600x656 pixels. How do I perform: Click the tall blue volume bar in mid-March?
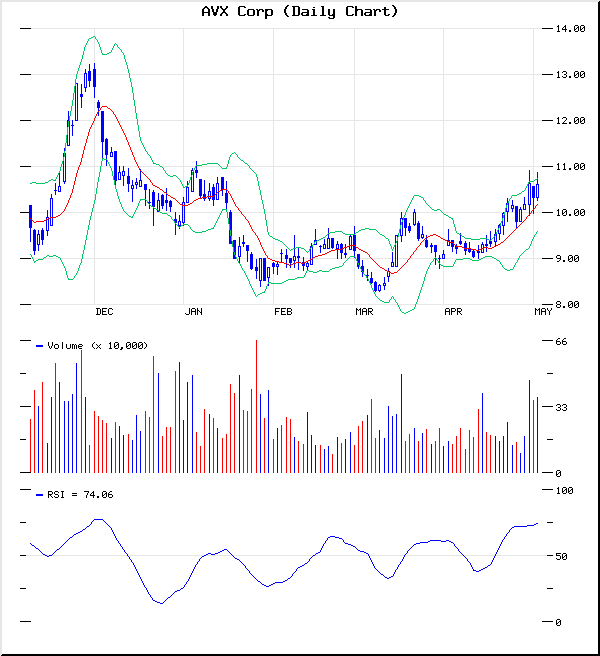[401, 423]
